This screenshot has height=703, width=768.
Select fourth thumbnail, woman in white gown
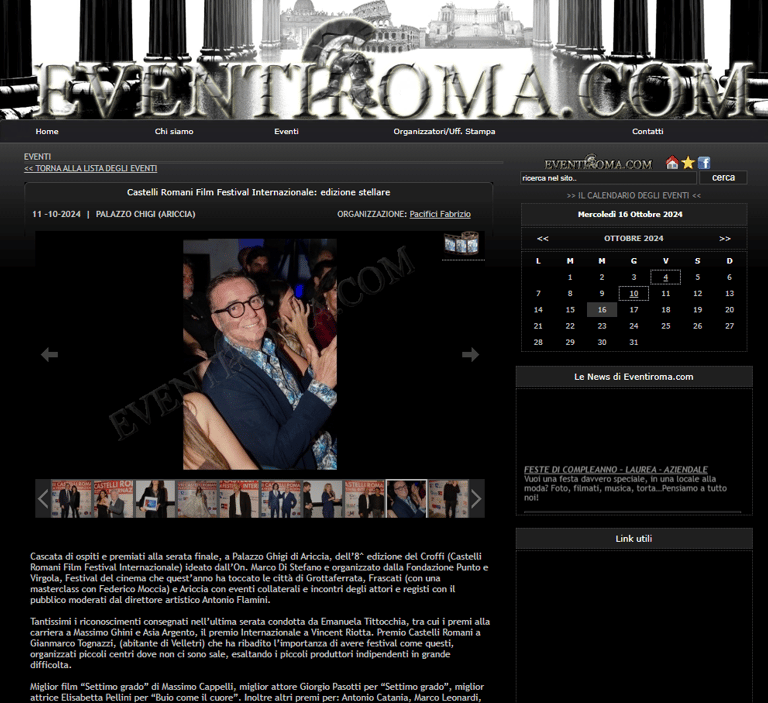point(197,499)
